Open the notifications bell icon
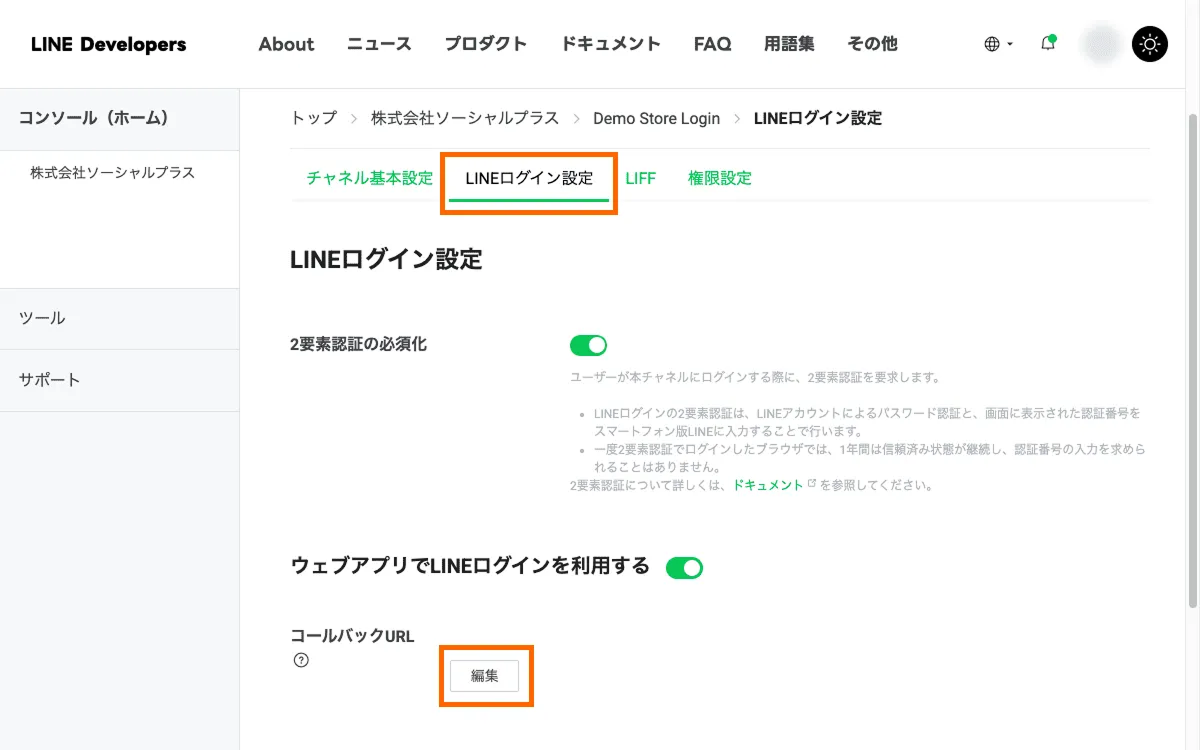 (x=1048, y=43)
